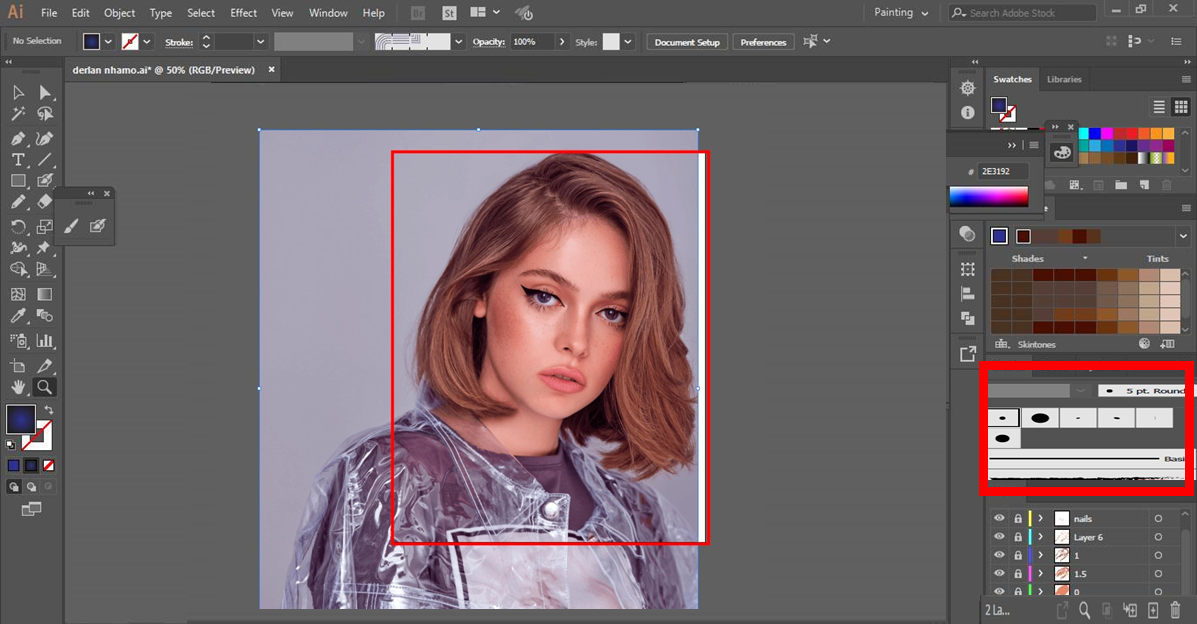Select the Rotate tool

[18, 227]
